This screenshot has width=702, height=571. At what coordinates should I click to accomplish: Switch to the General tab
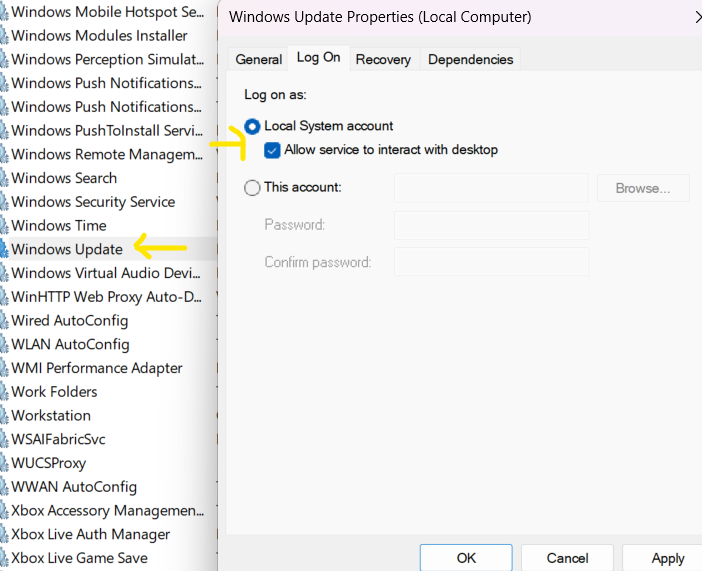tap(258, 60)
